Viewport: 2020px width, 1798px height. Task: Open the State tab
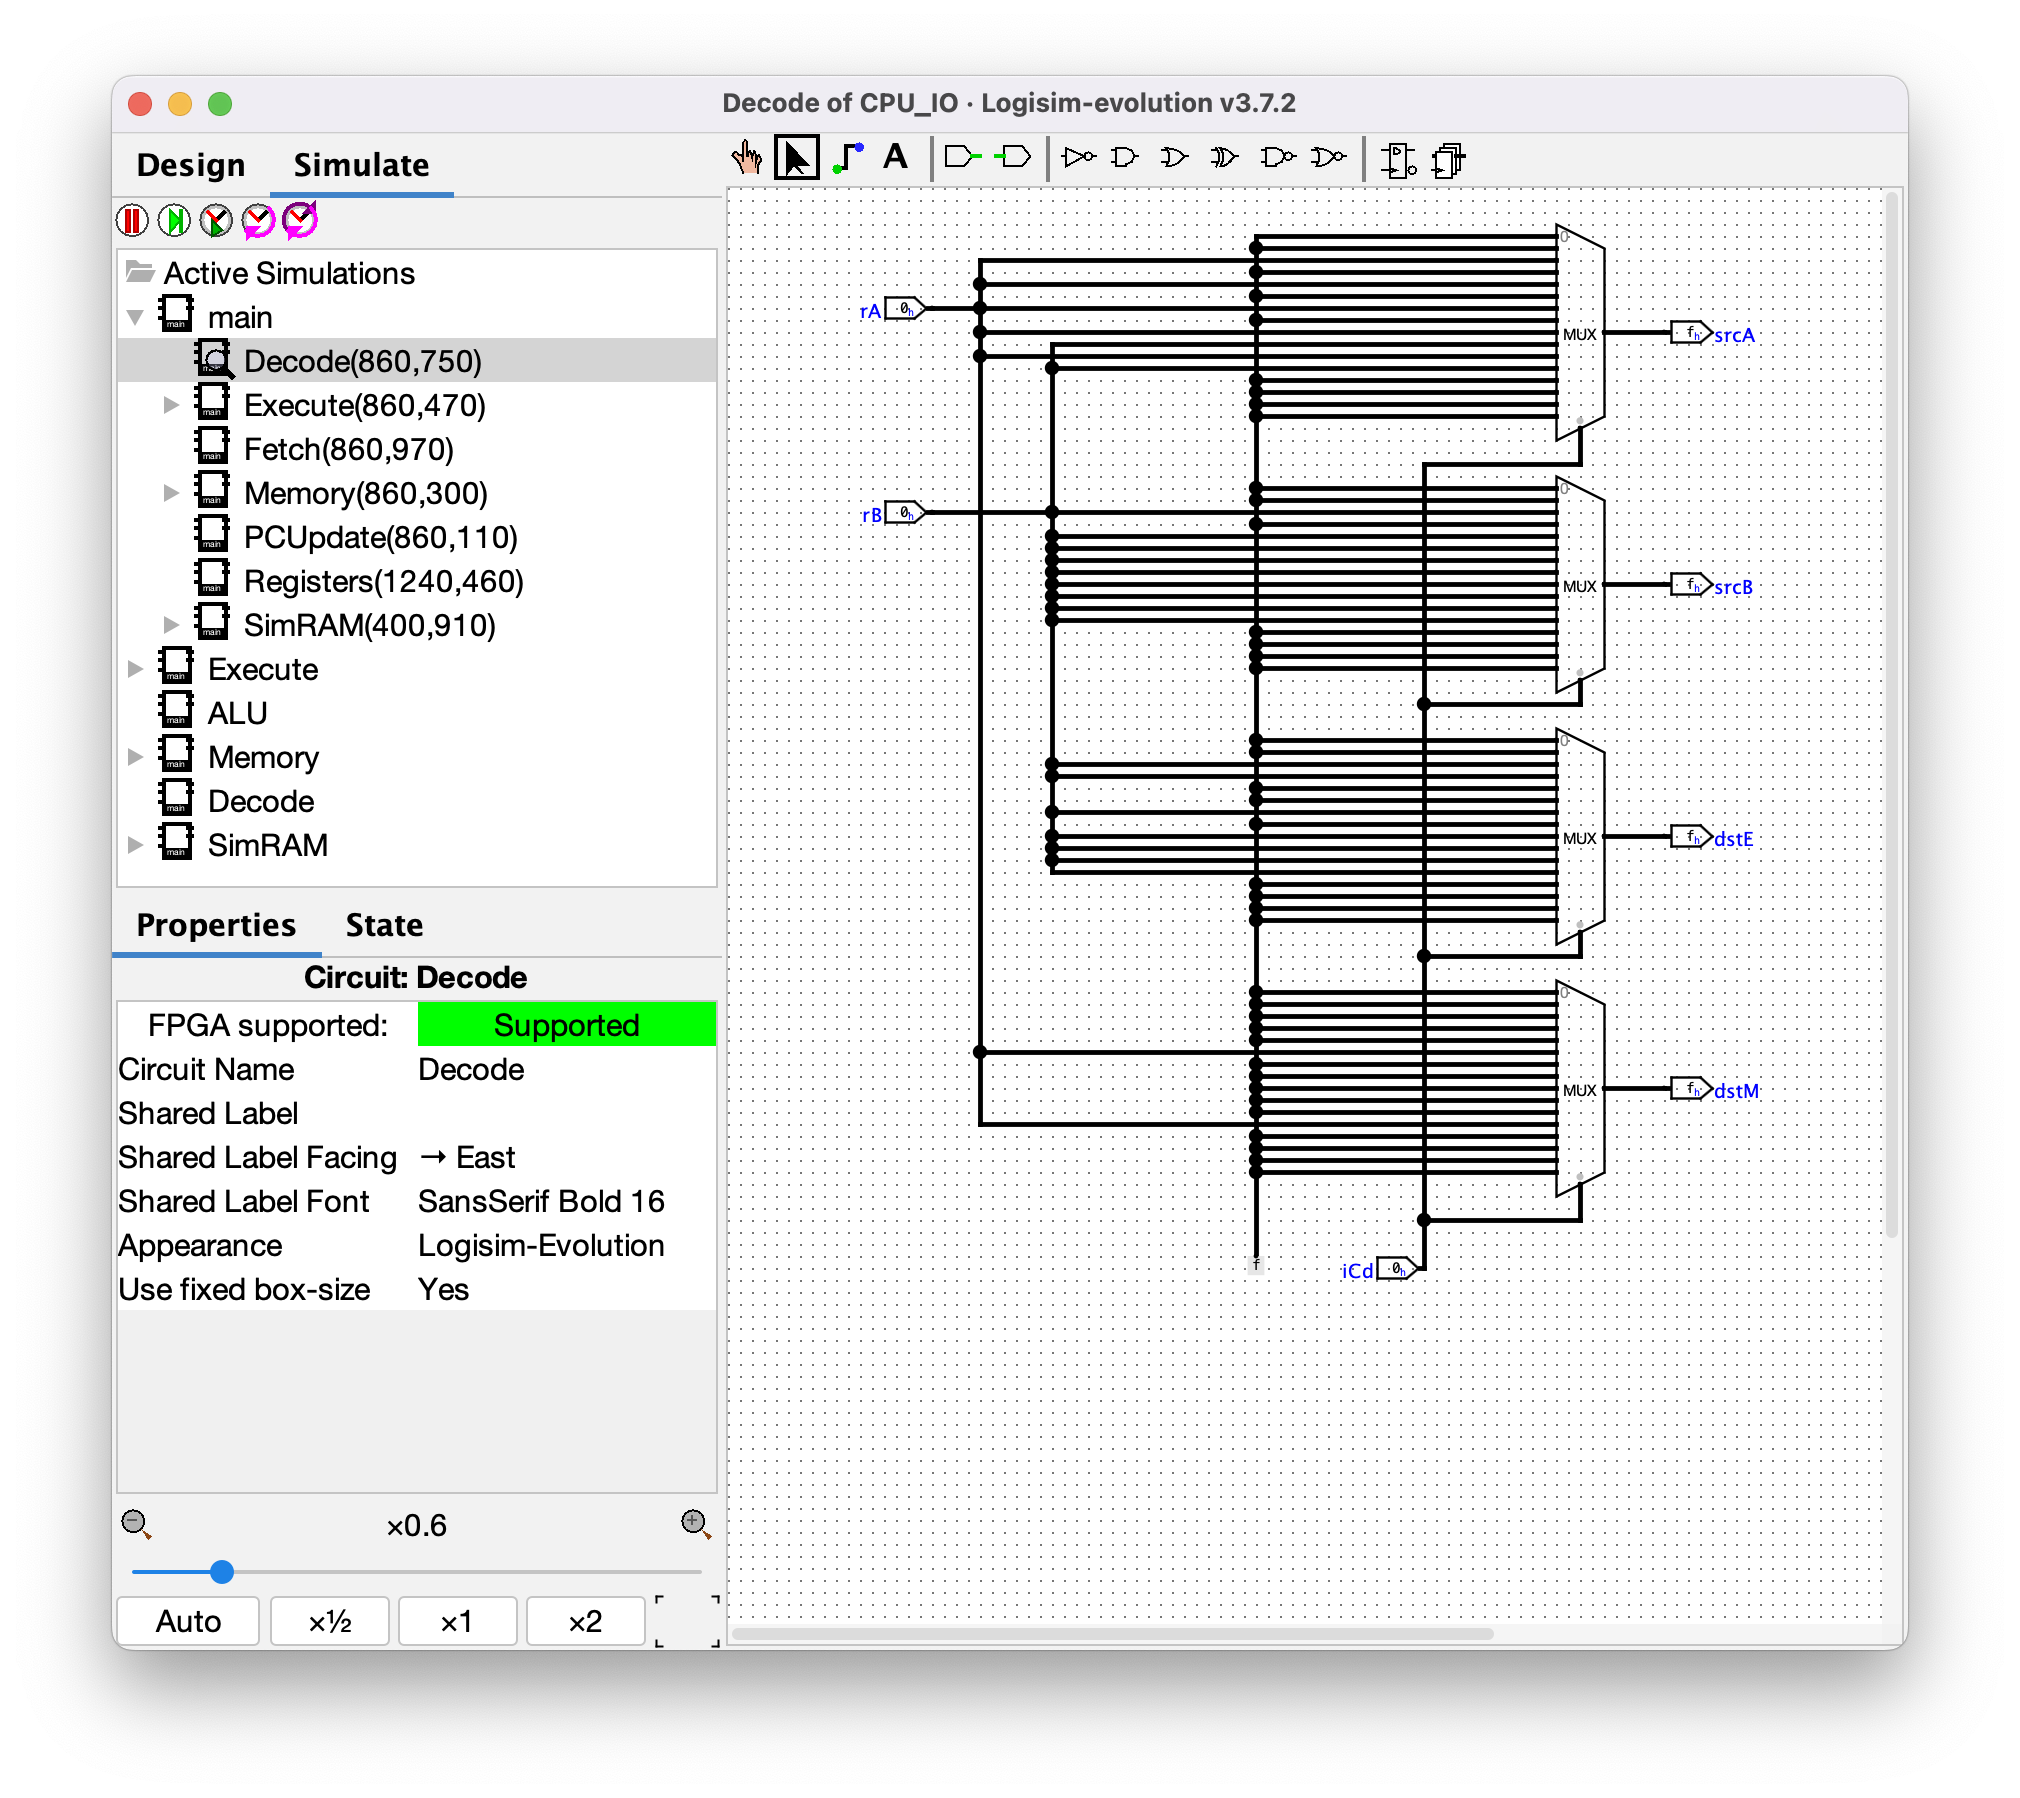[384, 925]
